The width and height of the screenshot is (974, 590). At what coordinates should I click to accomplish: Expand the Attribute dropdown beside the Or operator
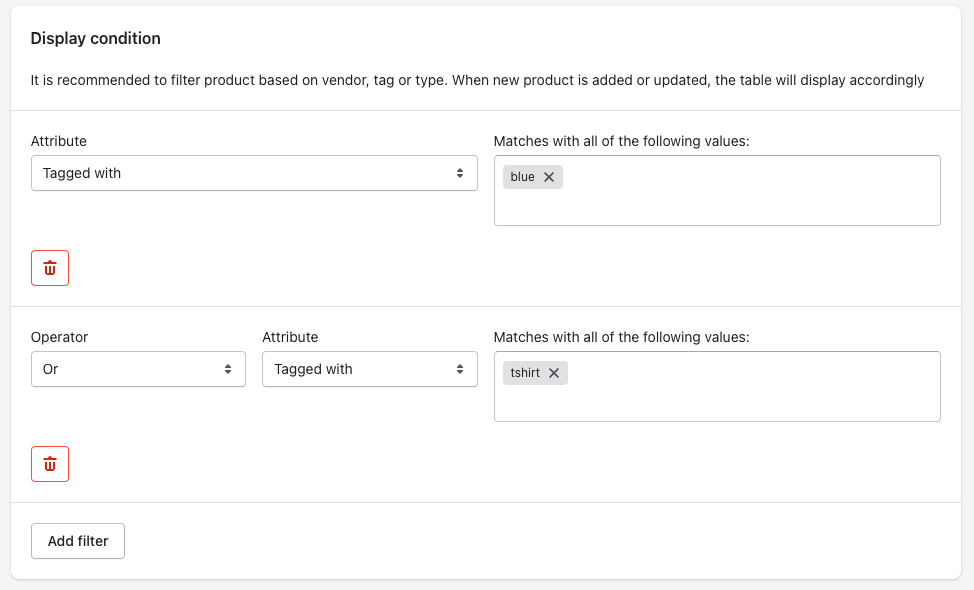pyautogui.click(x=370, y=370)
